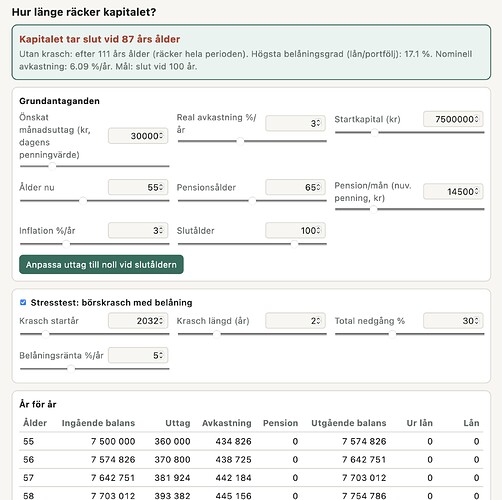
Task: Click the Real avkastning slider handle
Action: (240, 141)
